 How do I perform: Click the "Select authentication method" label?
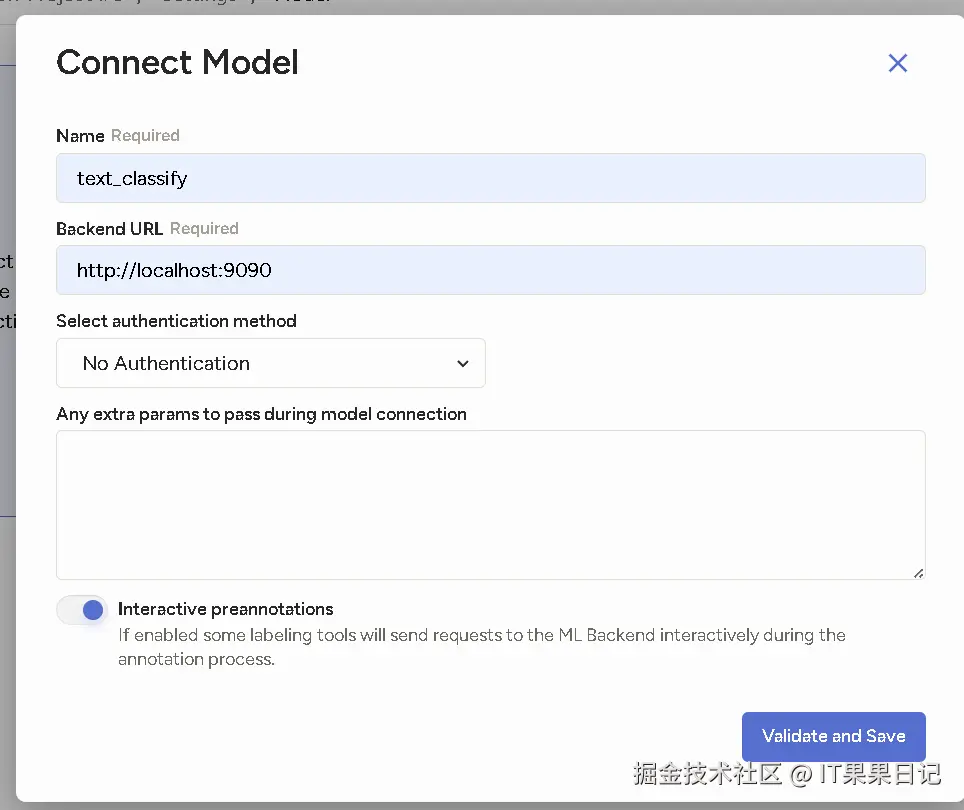pyautogui.click(x=176, y=321)
